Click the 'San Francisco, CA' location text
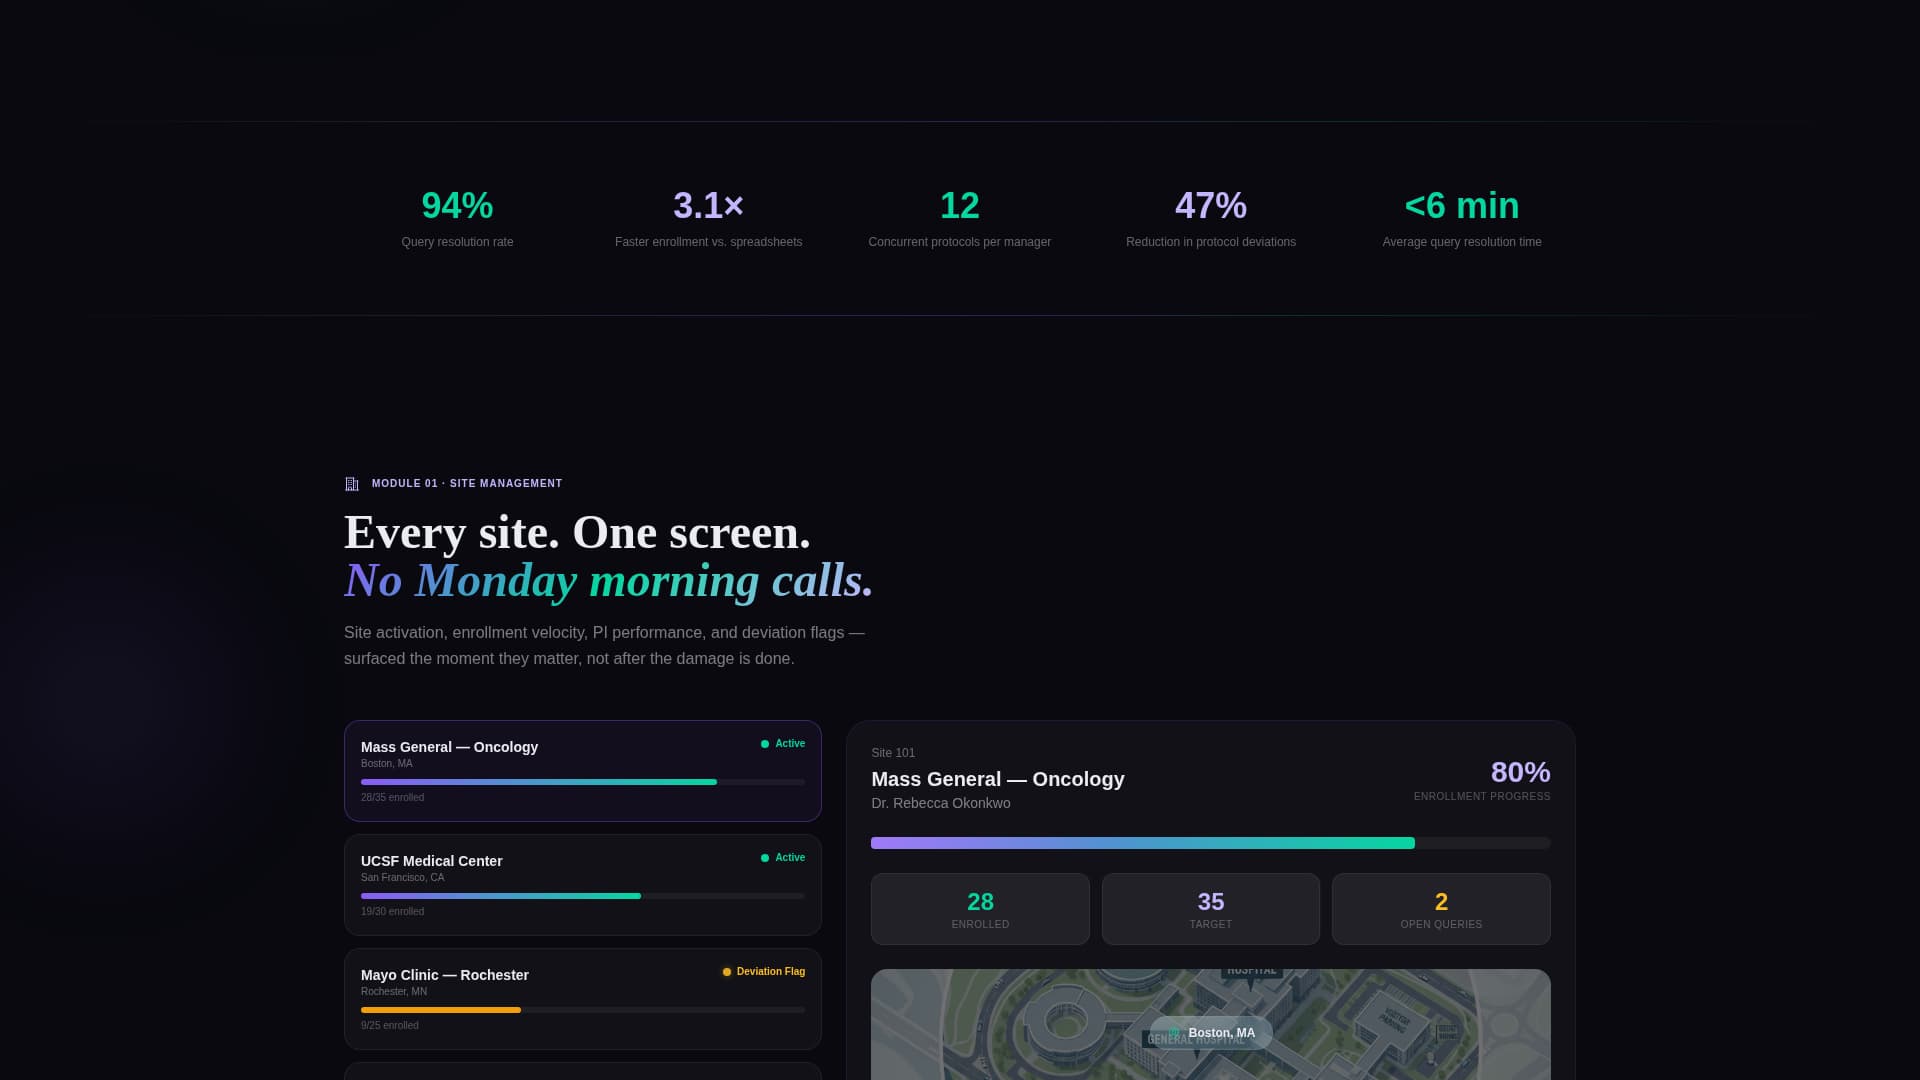 pos(402,878)
